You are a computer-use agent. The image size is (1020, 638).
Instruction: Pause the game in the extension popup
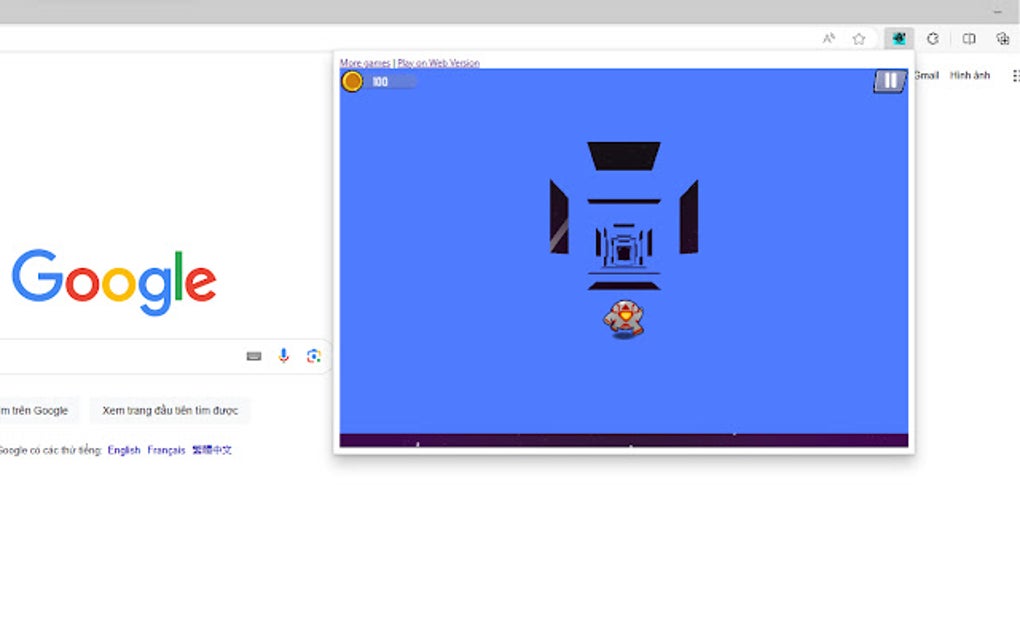(x=887, y=82)
